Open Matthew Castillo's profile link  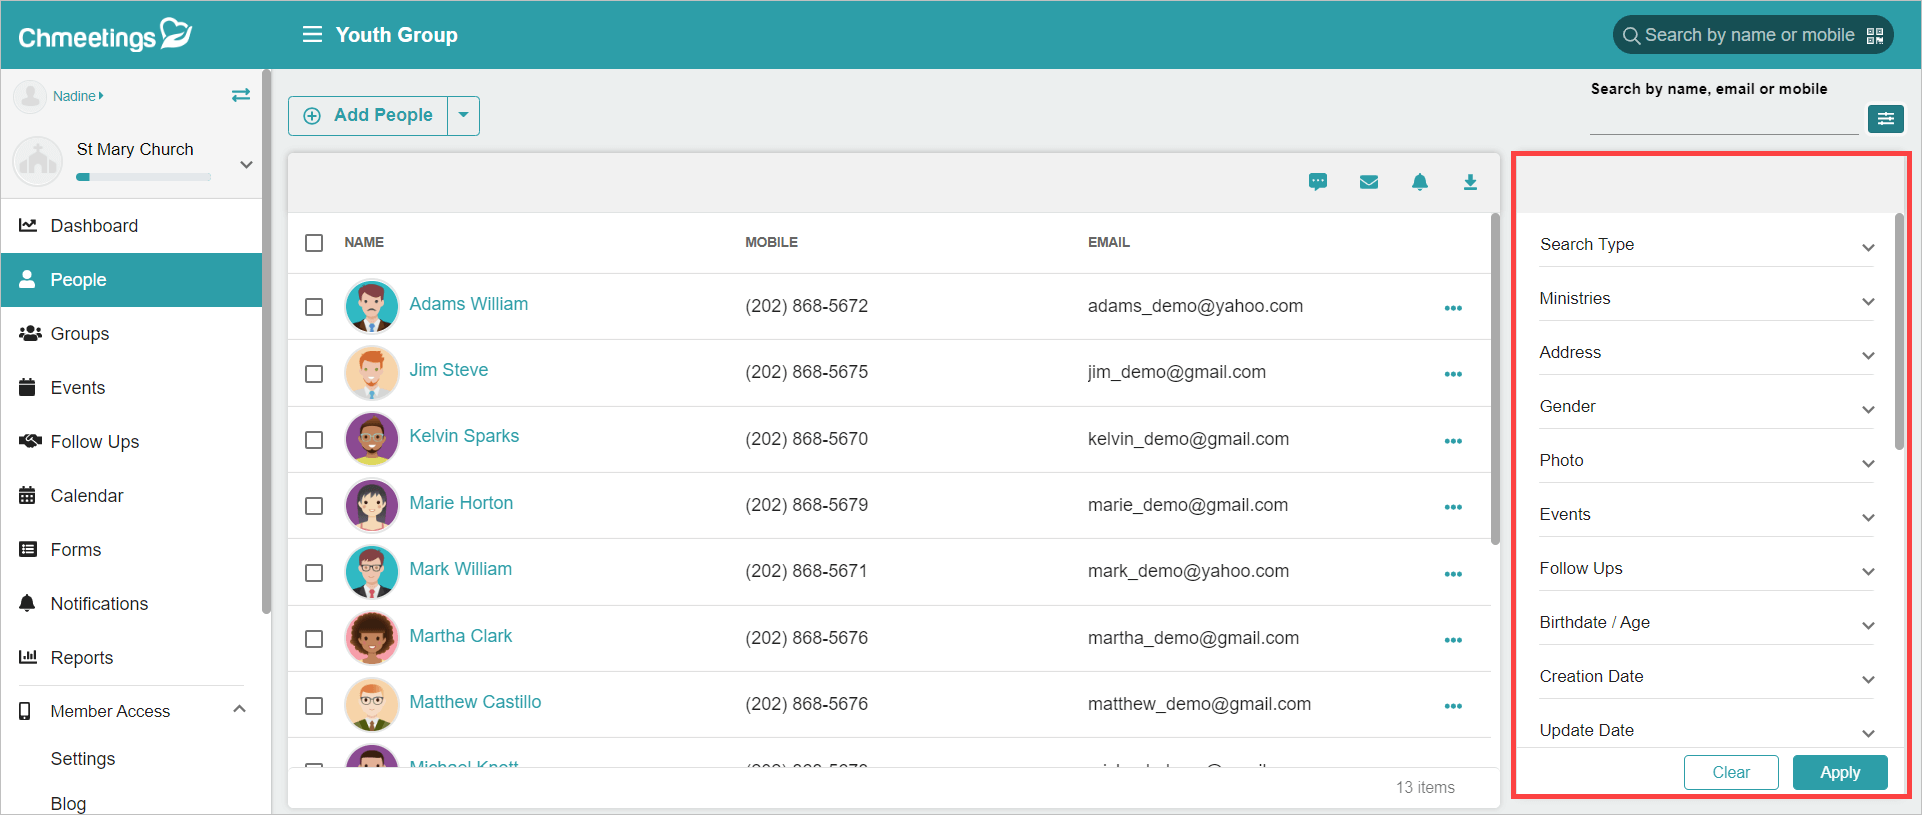[475, 702]
